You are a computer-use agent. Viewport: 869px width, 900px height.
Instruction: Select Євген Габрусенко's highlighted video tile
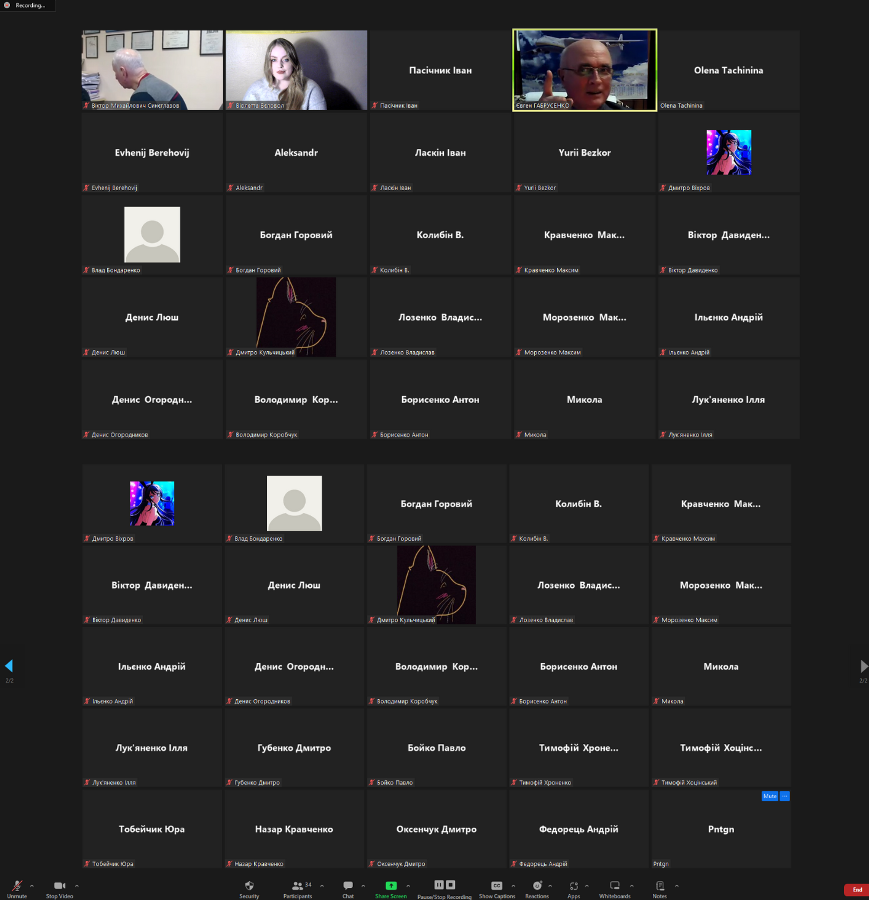point(584,70)
